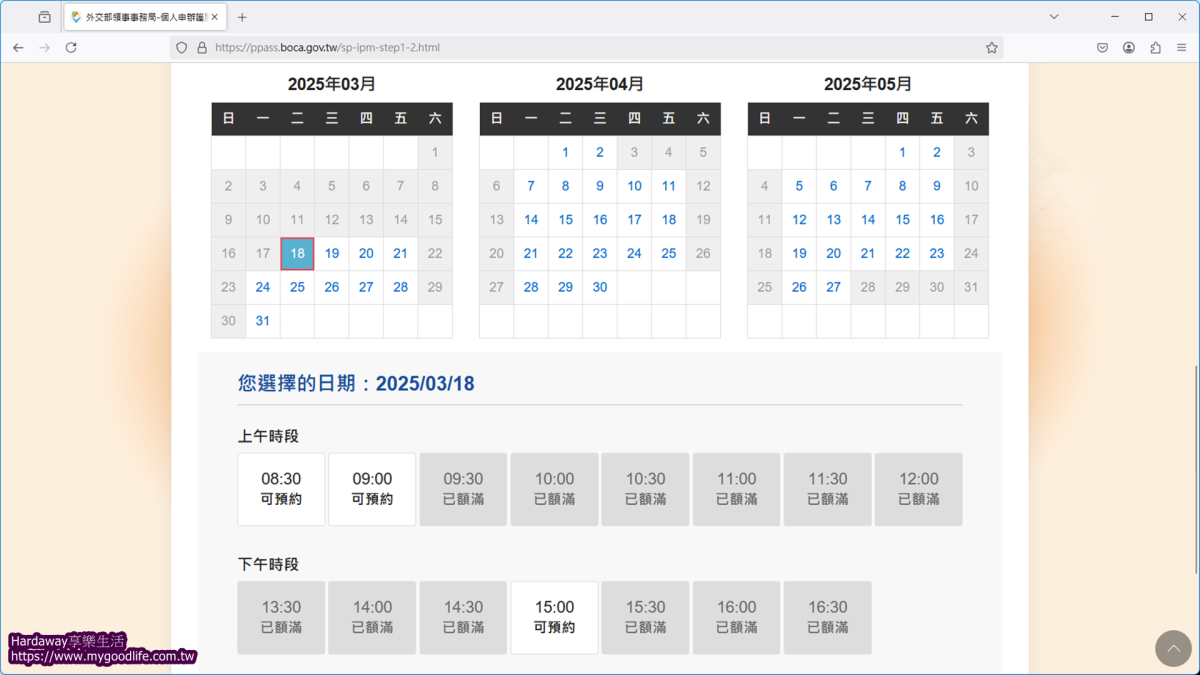Bookmark this page with the star icon
Viewport: 1200px width, 675px height.
pyautogui.click(x=991, y=47)
